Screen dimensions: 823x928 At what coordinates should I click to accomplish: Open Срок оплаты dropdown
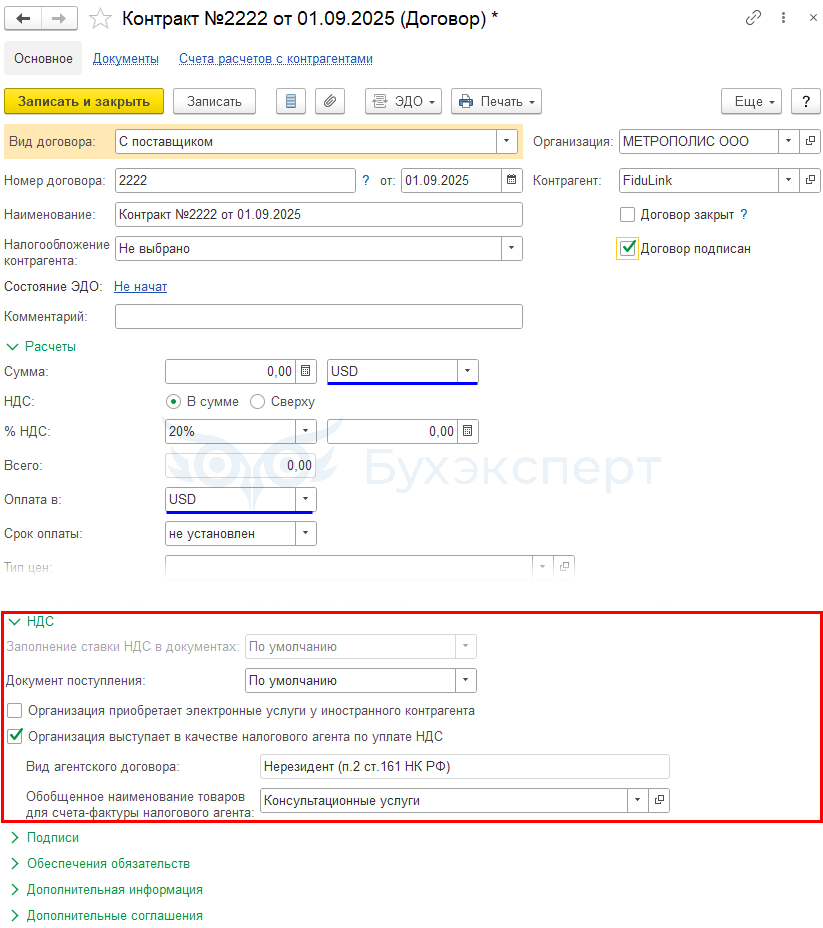tap(305, 533)
